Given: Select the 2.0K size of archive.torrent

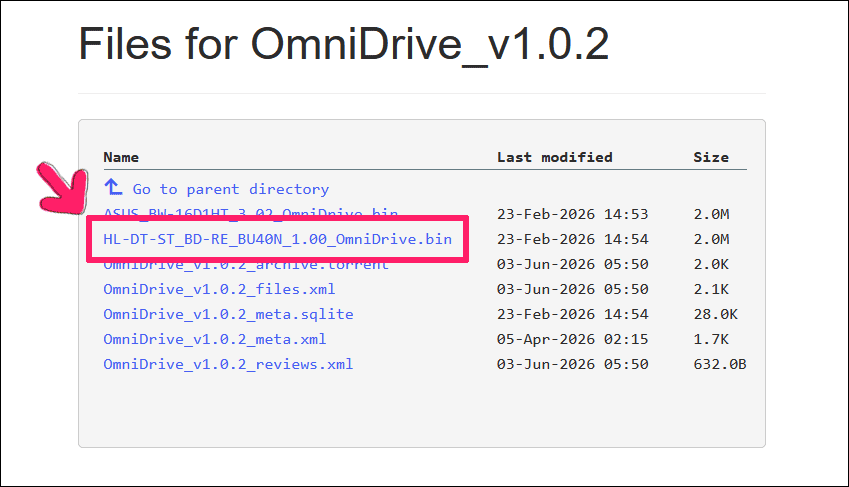Looking at the screenshot, I should [711, 264].
